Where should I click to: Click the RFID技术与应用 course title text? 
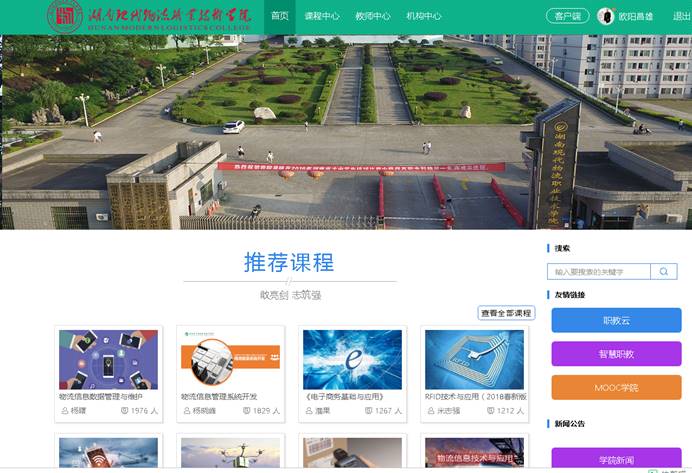476,397
